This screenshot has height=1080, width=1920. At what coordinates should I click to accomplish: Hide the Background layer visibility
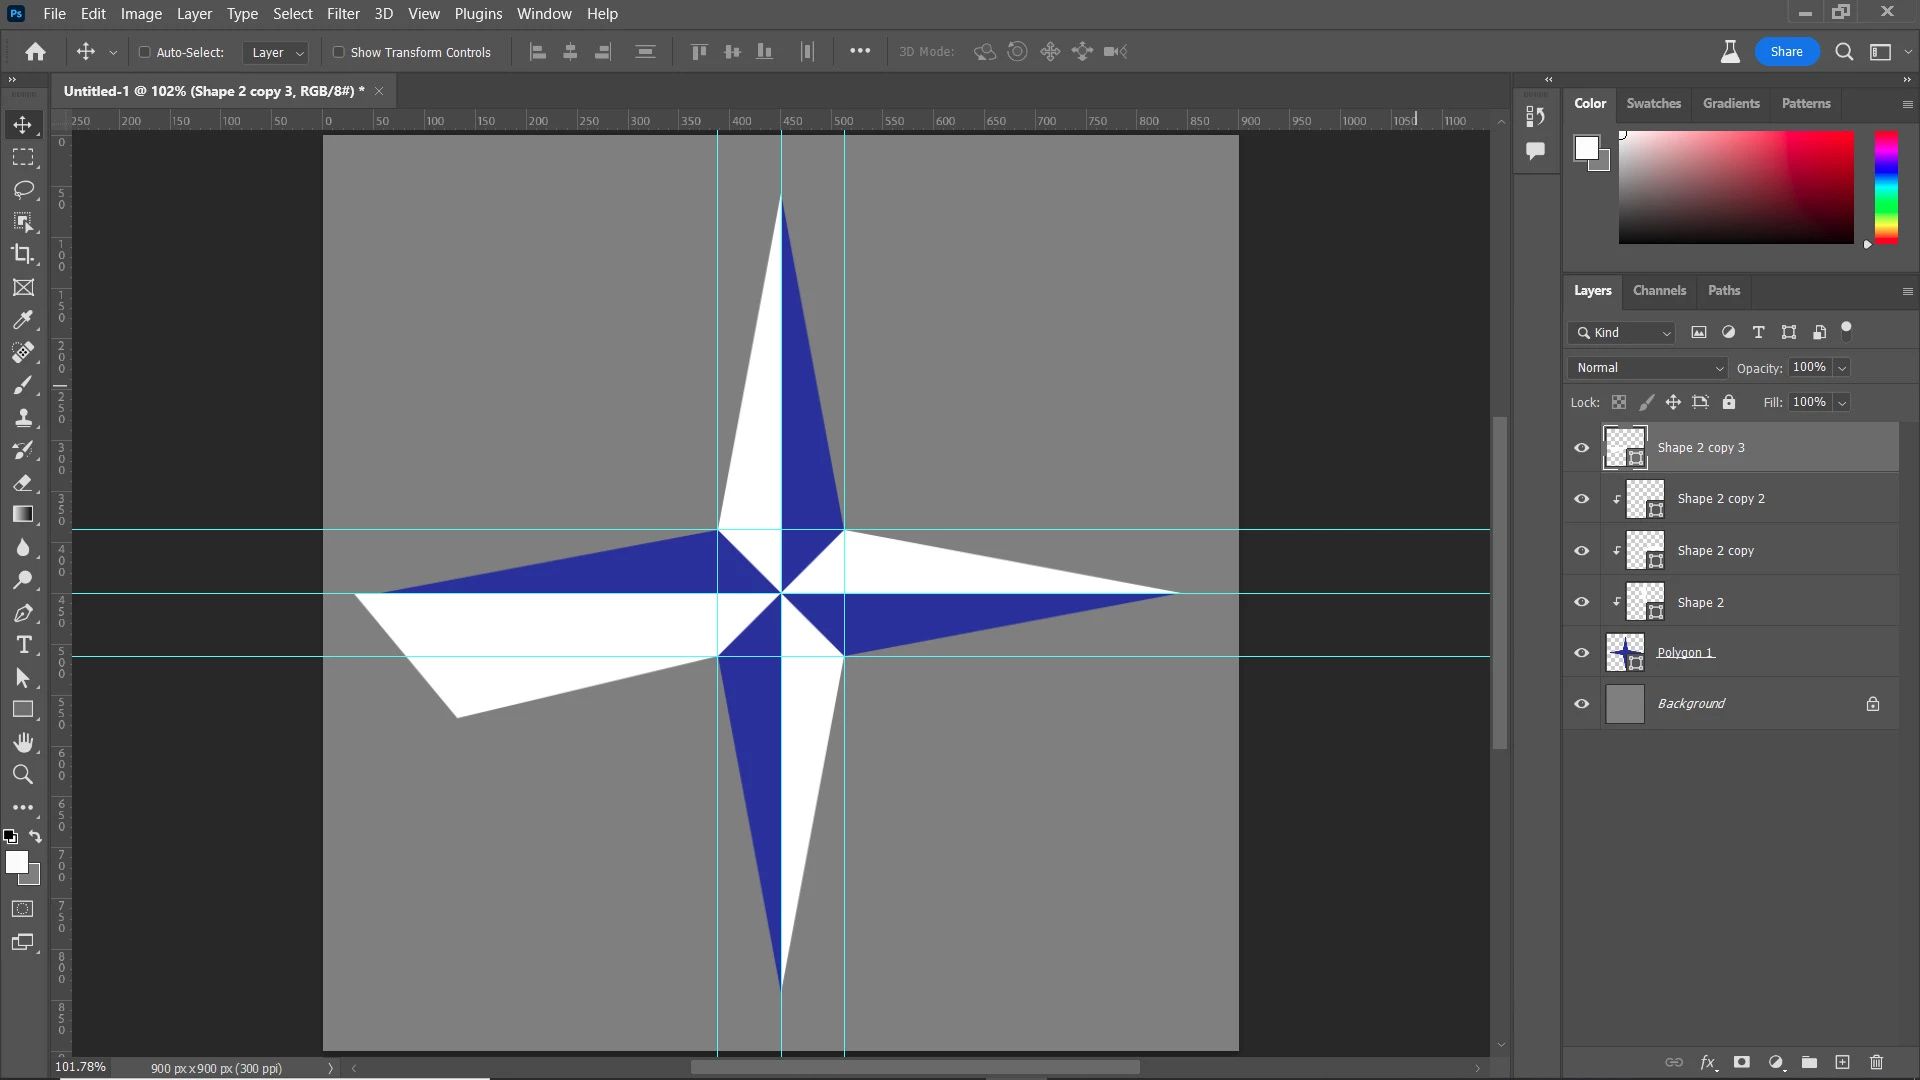pos(1581,704)
